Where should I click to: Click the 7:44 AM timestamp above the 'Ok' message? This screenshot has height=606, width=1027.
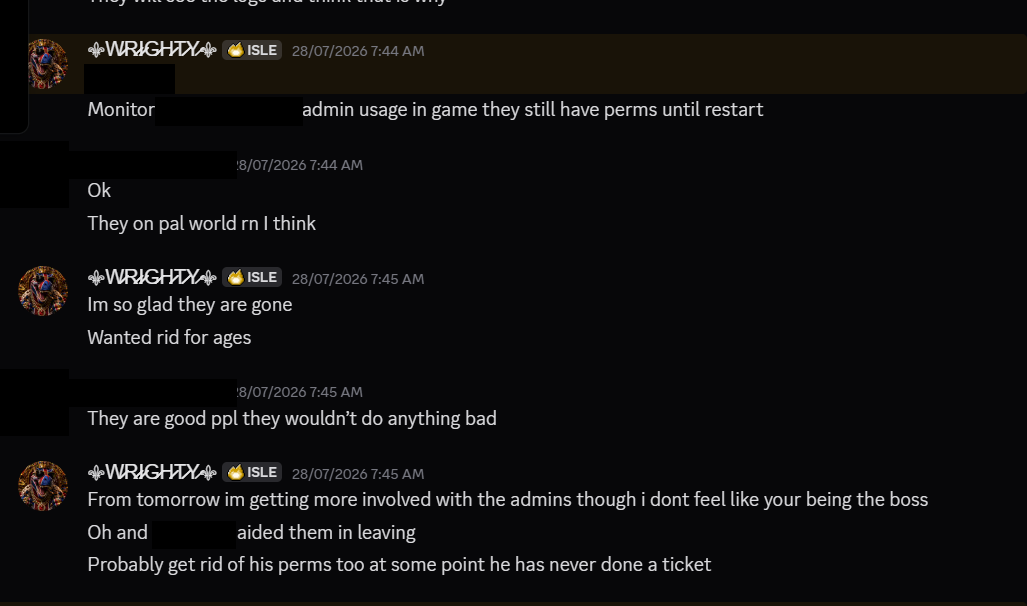click(x=299, y=165)
